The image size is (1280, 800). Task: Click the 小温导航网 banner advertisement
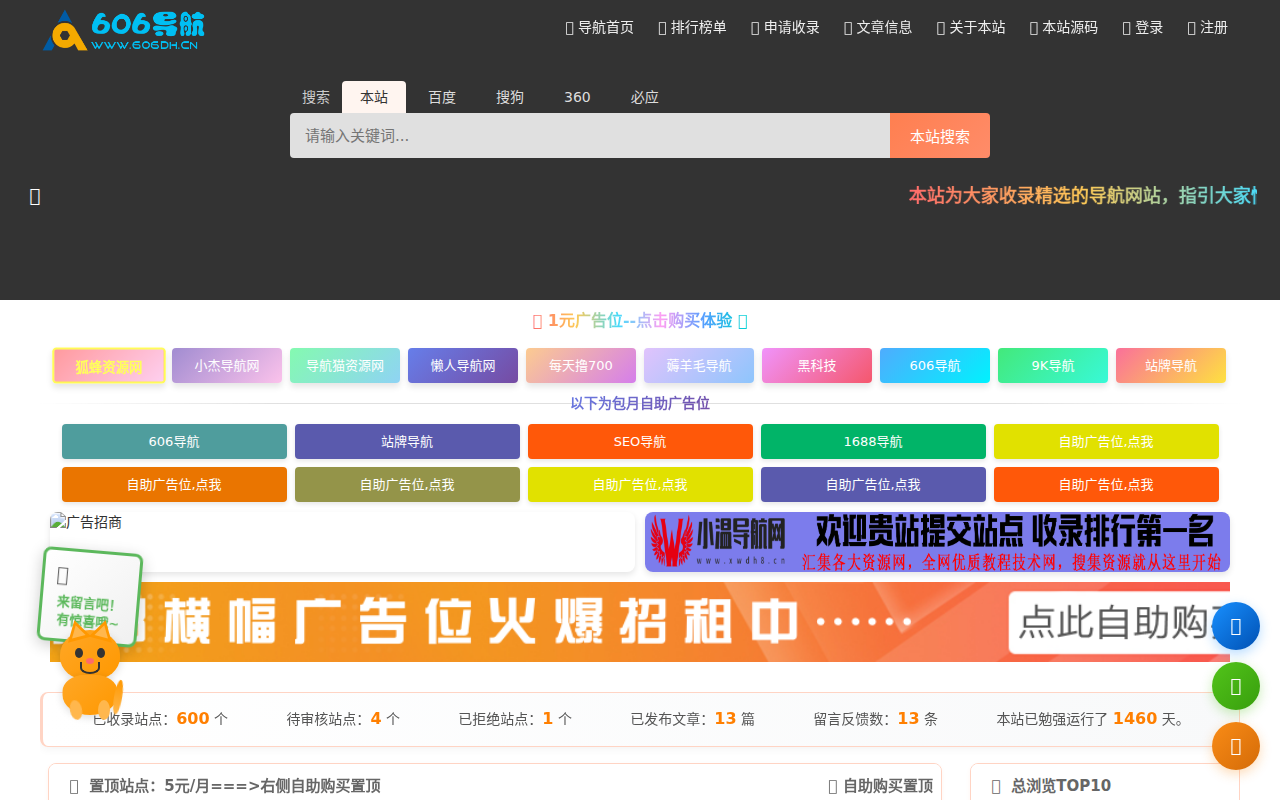937,541
